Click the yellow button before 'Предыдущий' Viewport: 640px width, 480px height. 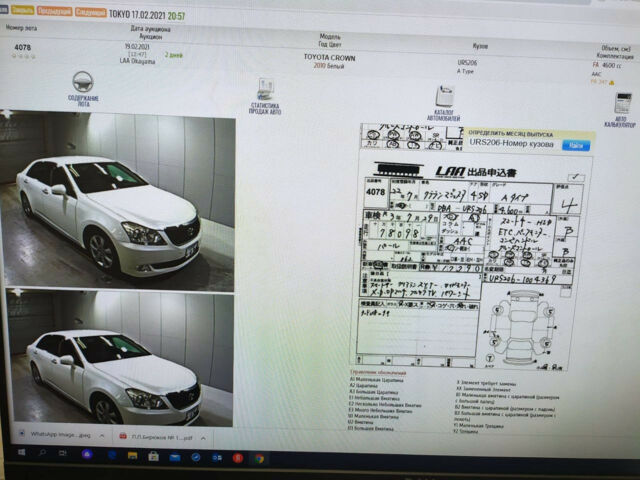[22, 10]
